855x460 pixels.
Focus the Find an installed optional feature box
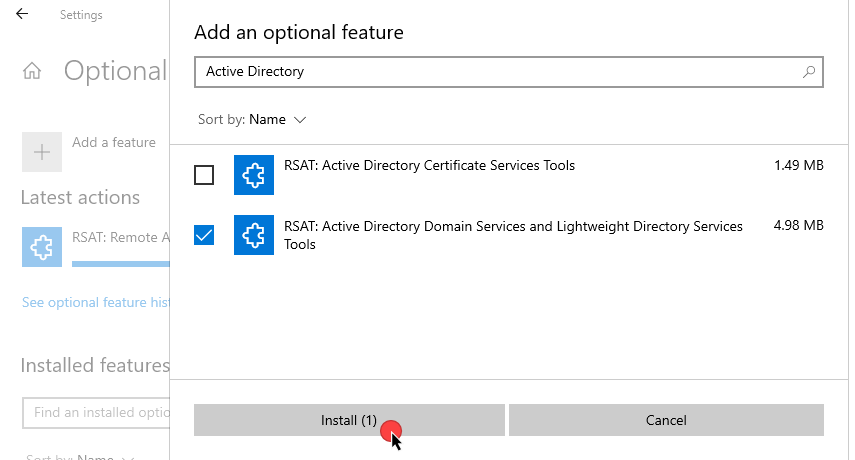(96, 412)
